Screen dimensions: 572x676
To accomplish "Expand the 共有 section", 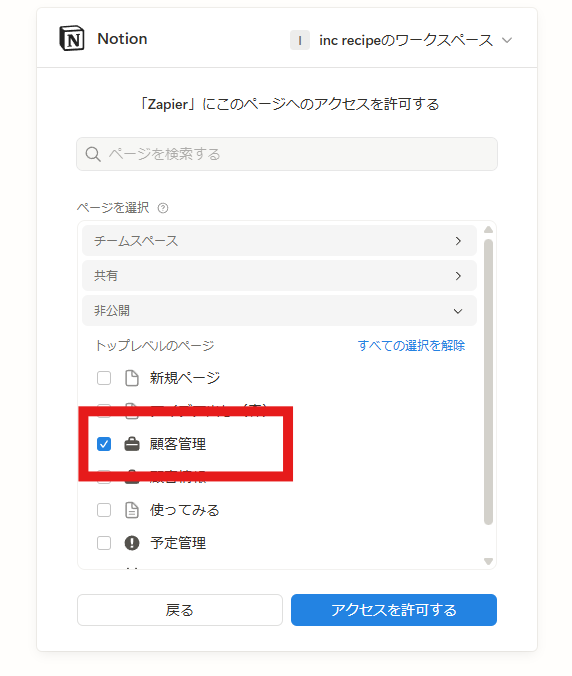I will 279,275.
